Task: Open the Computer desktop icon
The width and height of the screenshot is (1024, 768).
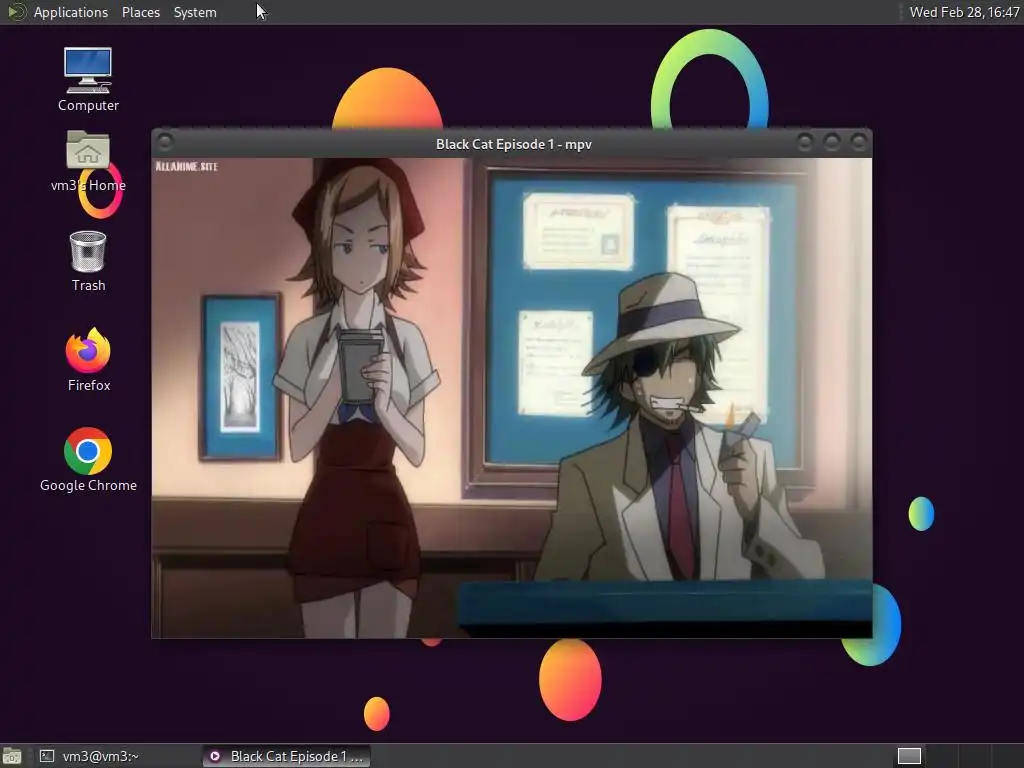Action: 88,78
